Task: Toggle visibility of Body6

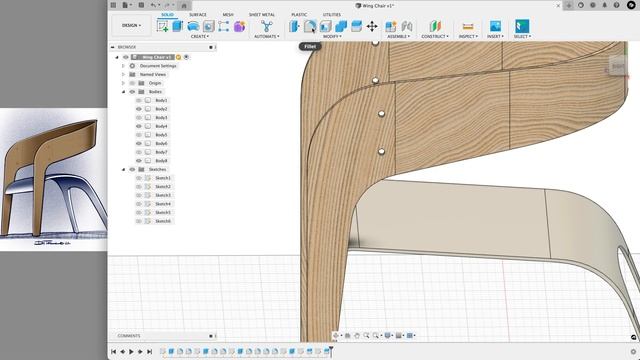Action: tap(139, 143)
